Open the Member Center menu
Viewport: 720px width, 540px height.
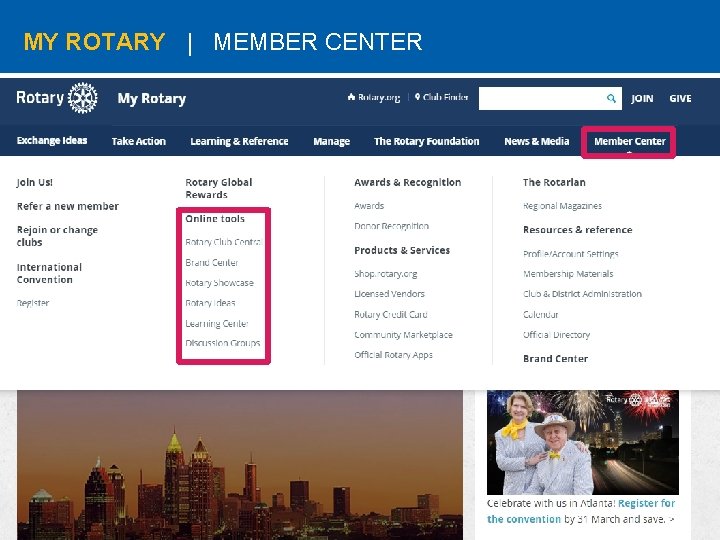click(x=630, y=141)
